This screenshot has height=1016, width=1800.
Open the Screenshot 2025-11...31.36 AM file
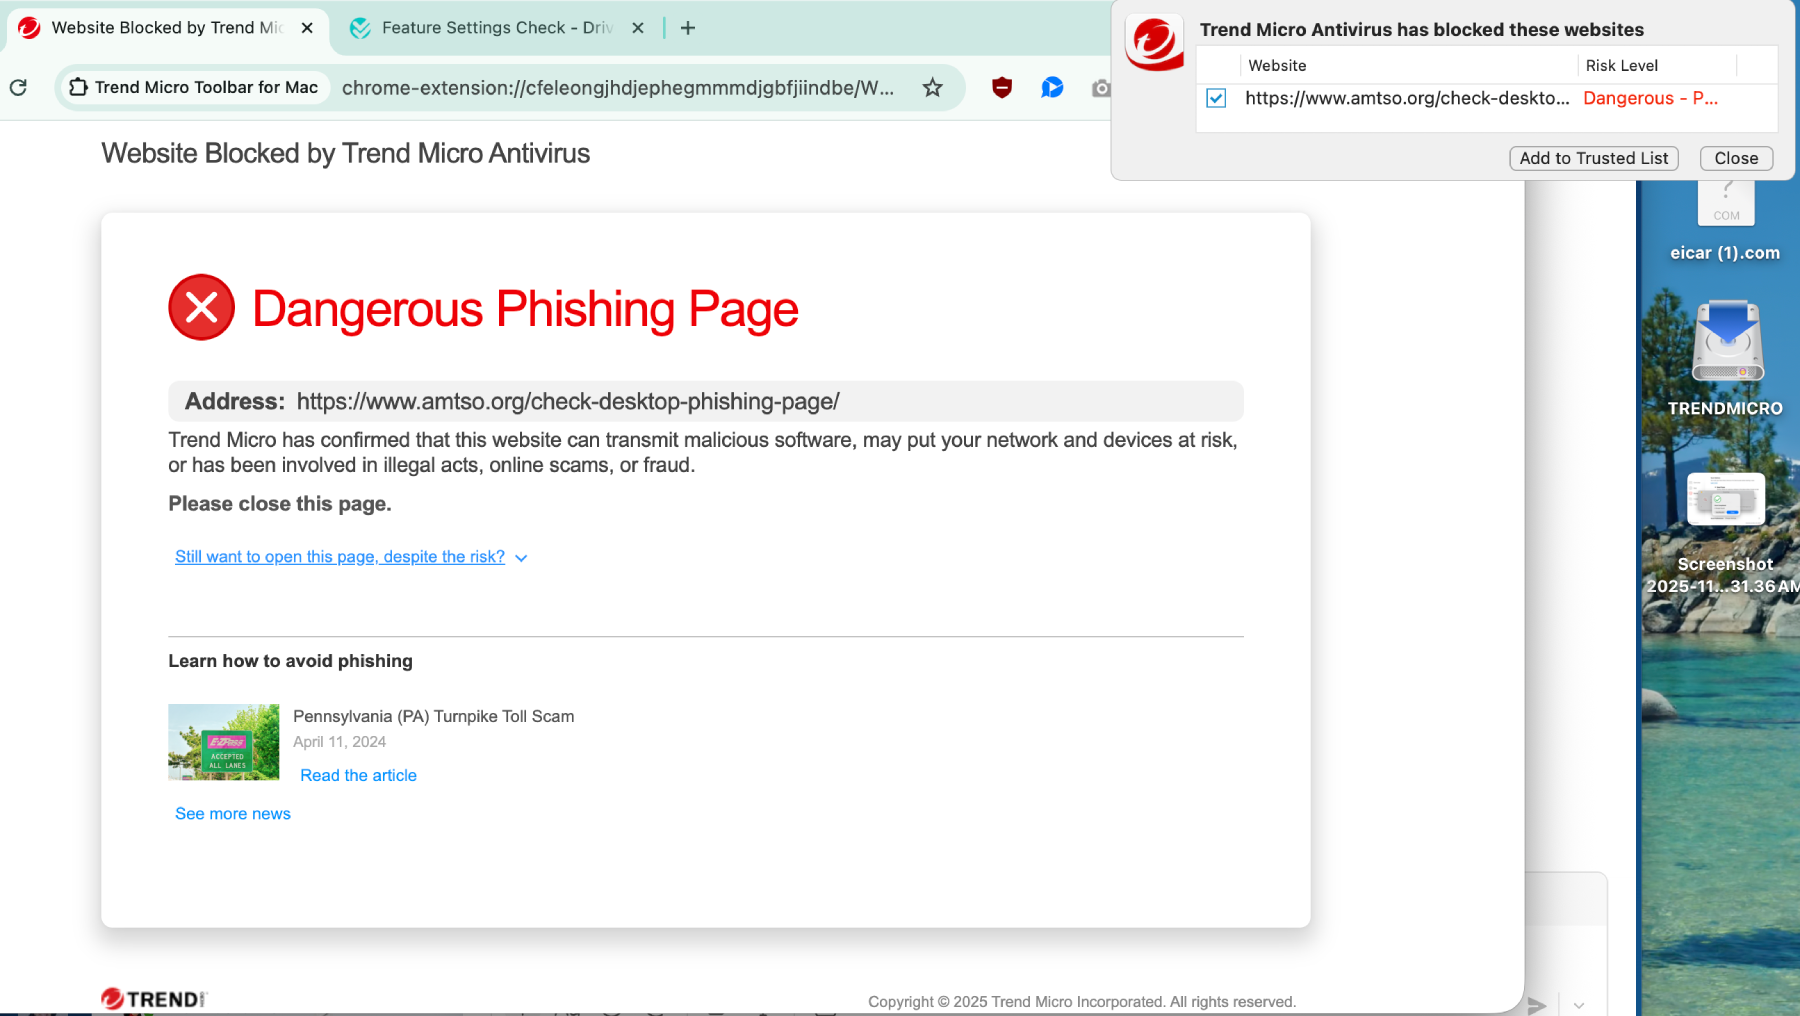point(1726,499)
